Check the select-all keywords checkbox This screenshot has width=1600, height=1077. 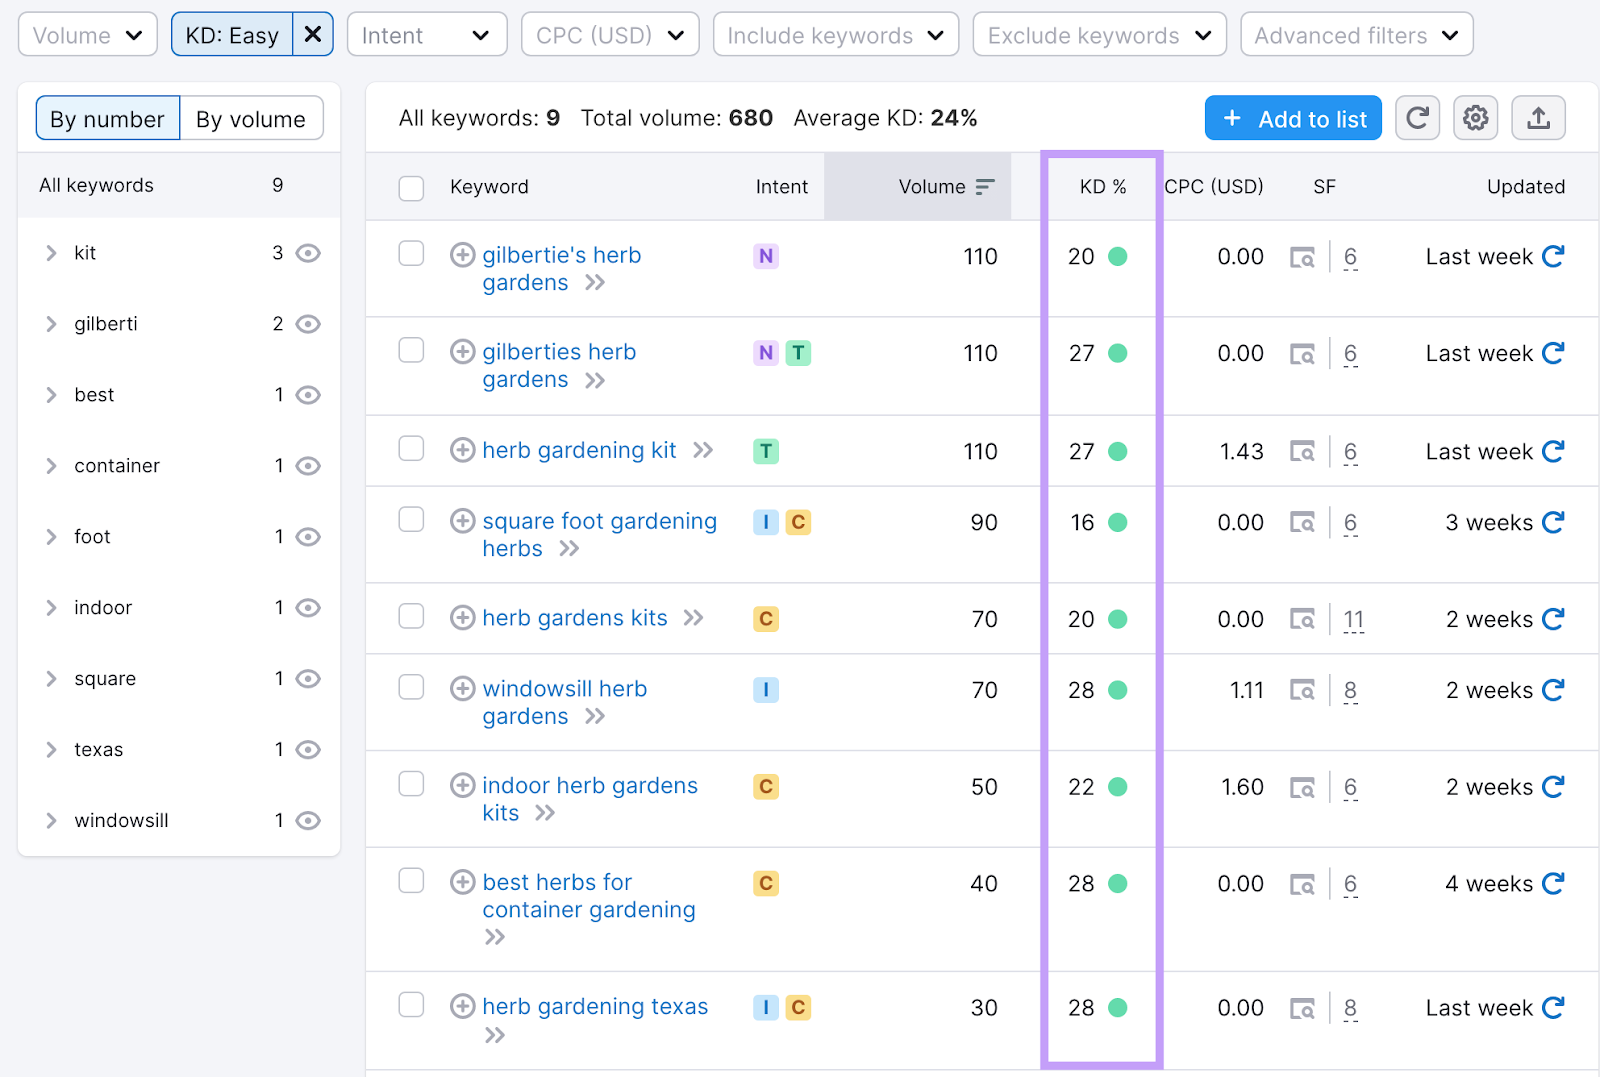411,187
